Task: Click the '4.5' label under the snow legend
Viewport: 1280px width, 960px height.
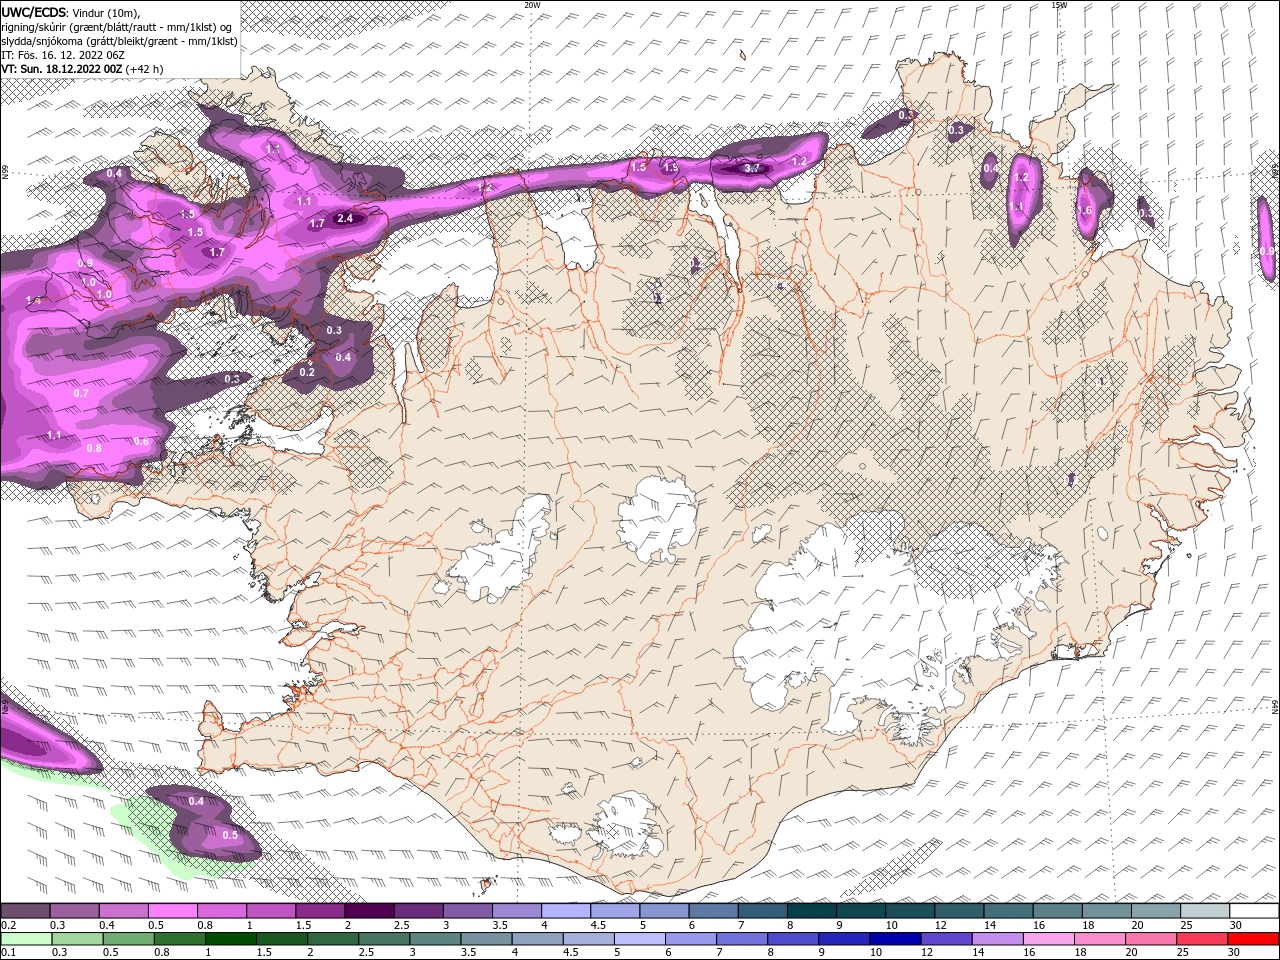Action: [x=598, y=925]
